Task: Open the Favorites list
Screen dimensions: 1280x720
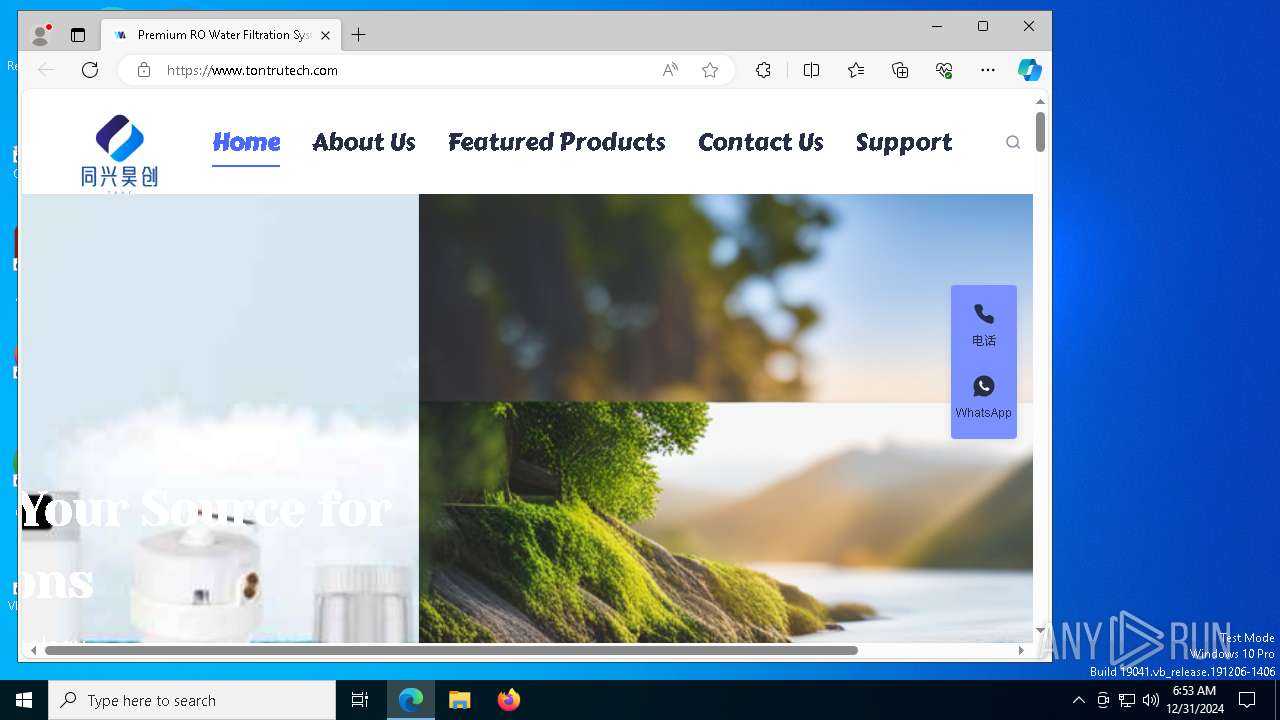Action: click(856, 70)
